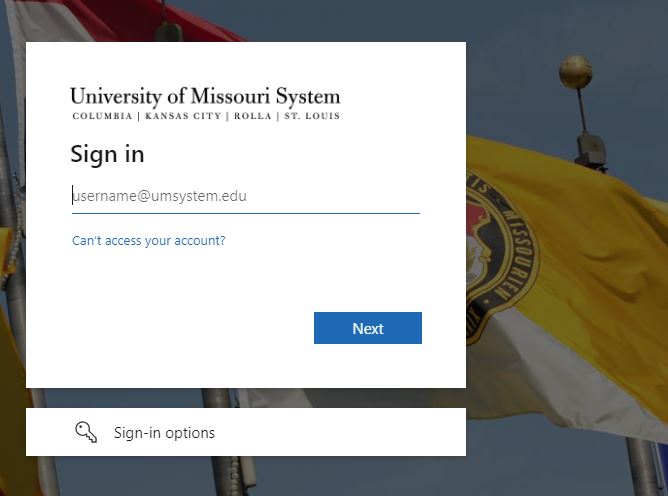Click the "Sign in" heading
Viewport: 668px width, 496px height.
coord(107,154)
